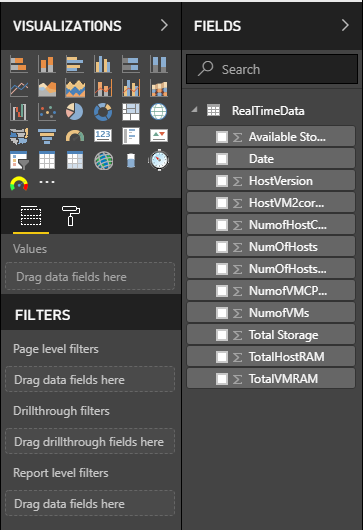Image resolution: width=363 pixels, height=530 pixels.
Task: Collapse the Visualizations pane
Action: click(164, 25)
